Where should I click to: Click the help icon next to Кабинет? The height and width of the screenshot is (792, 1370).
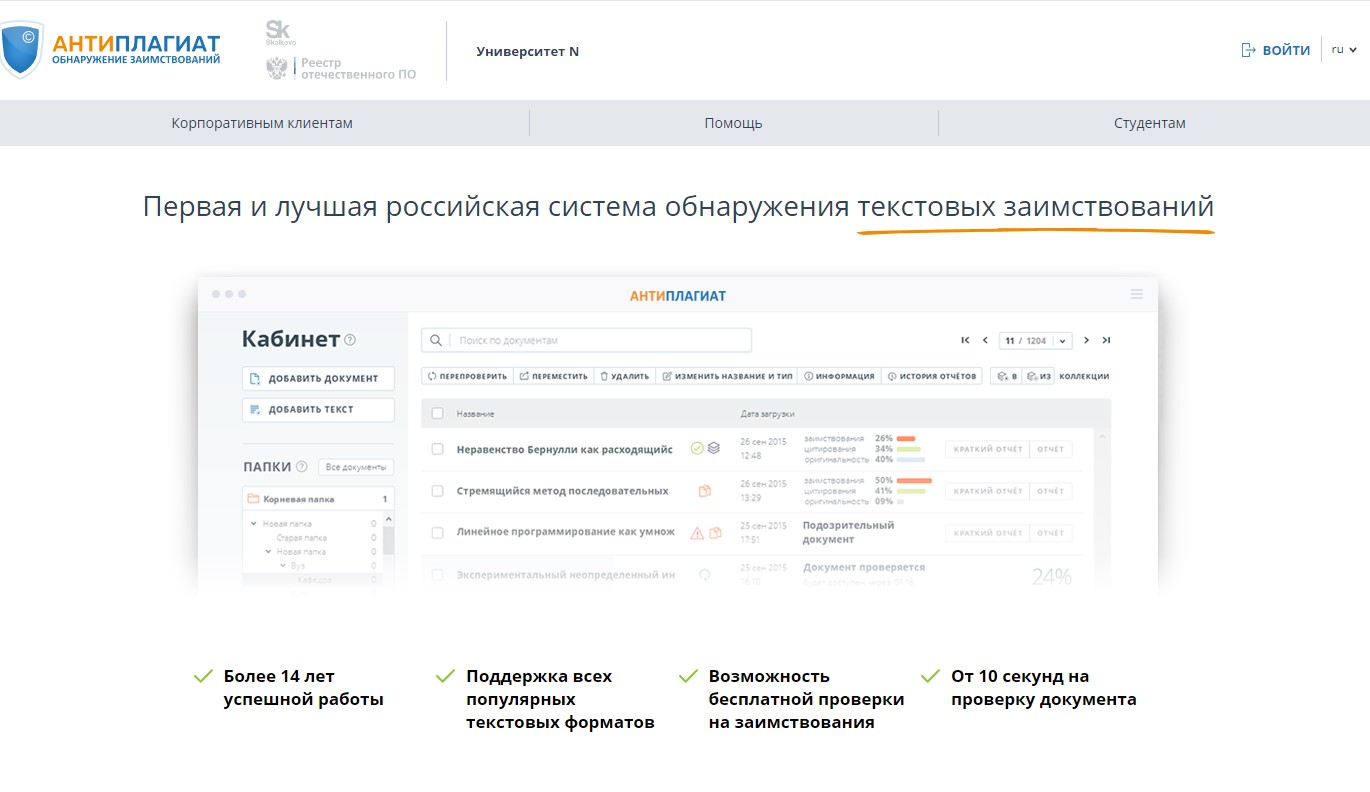[x=350, y=340]
